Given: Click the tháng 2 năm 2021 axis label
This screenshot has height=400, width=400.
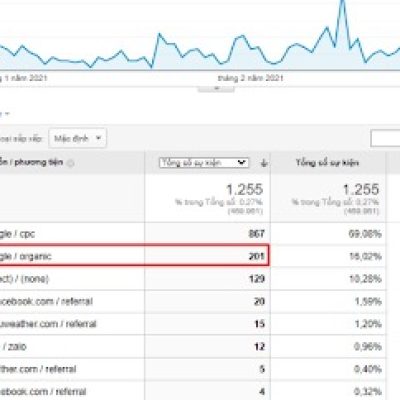Looking at the screenshot, I should tap(250, 78).
